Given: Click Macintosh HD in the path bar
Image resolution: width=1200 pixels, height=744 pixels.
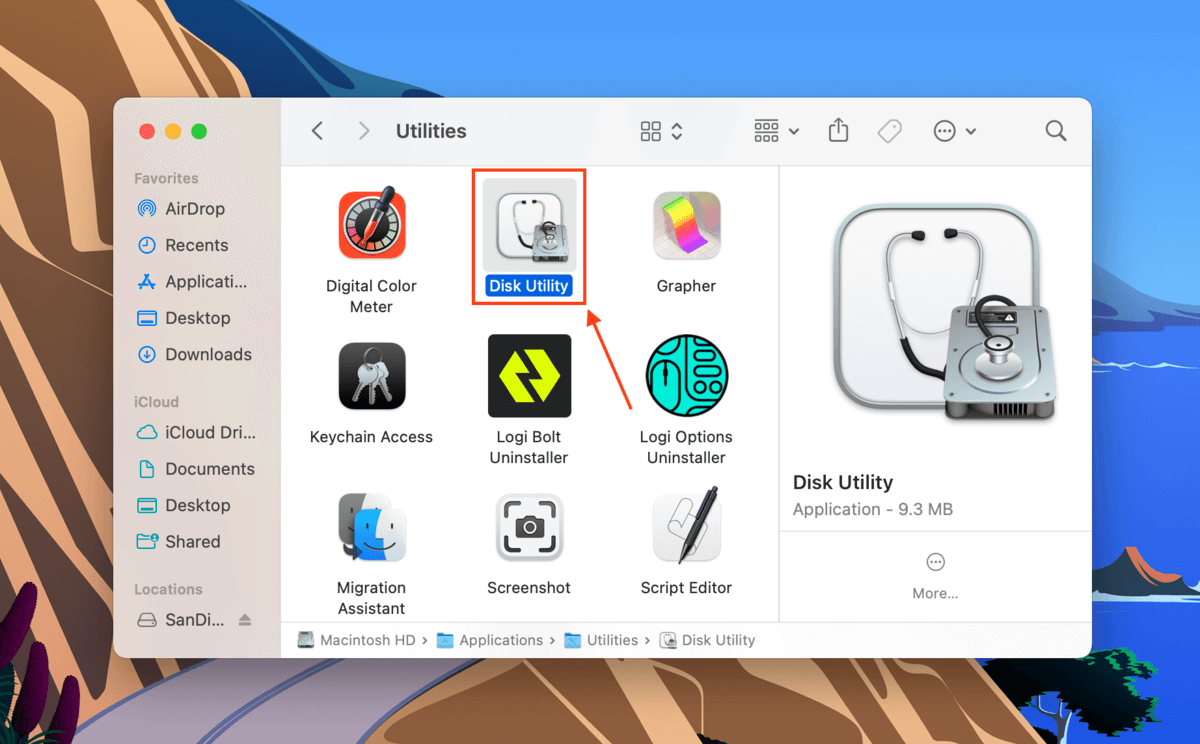Looking at the screenshot, I should pyautogui.click(x=356, y=640).
